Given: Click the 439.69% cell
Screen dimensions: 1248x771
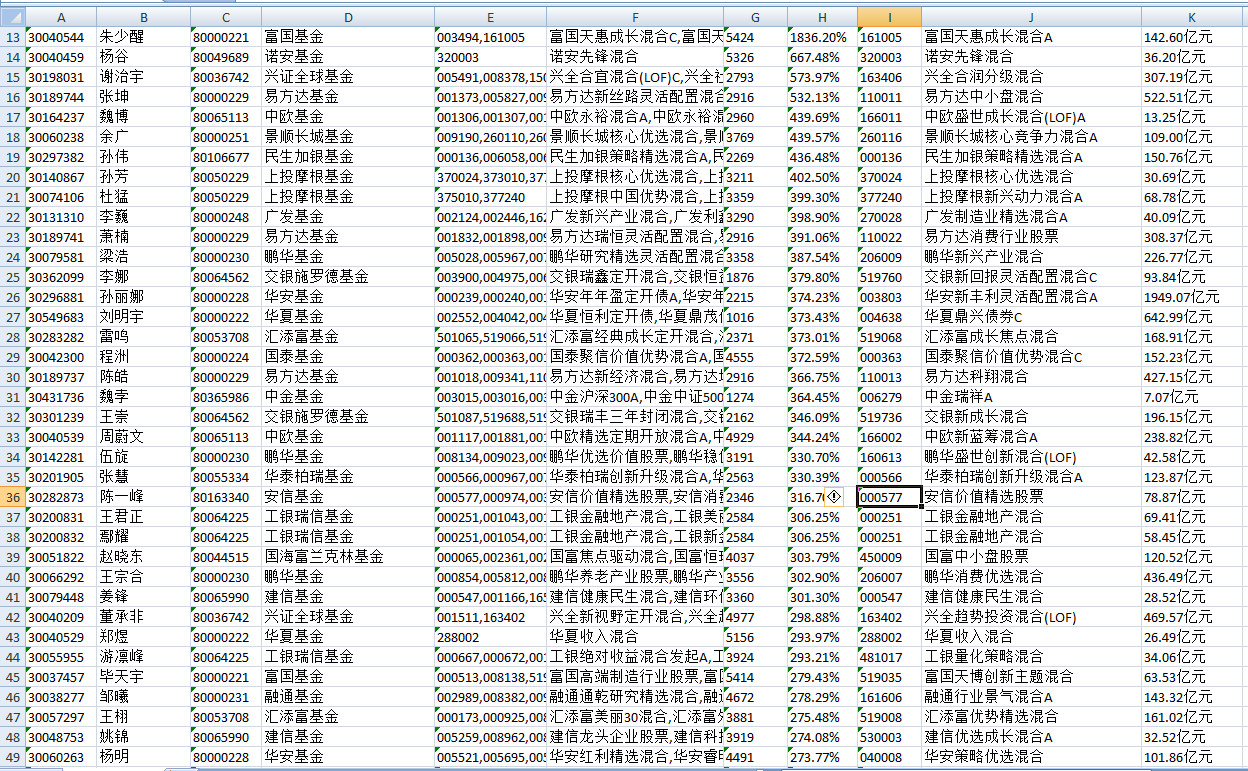Looking at the screenshot, I should [822, 117].
